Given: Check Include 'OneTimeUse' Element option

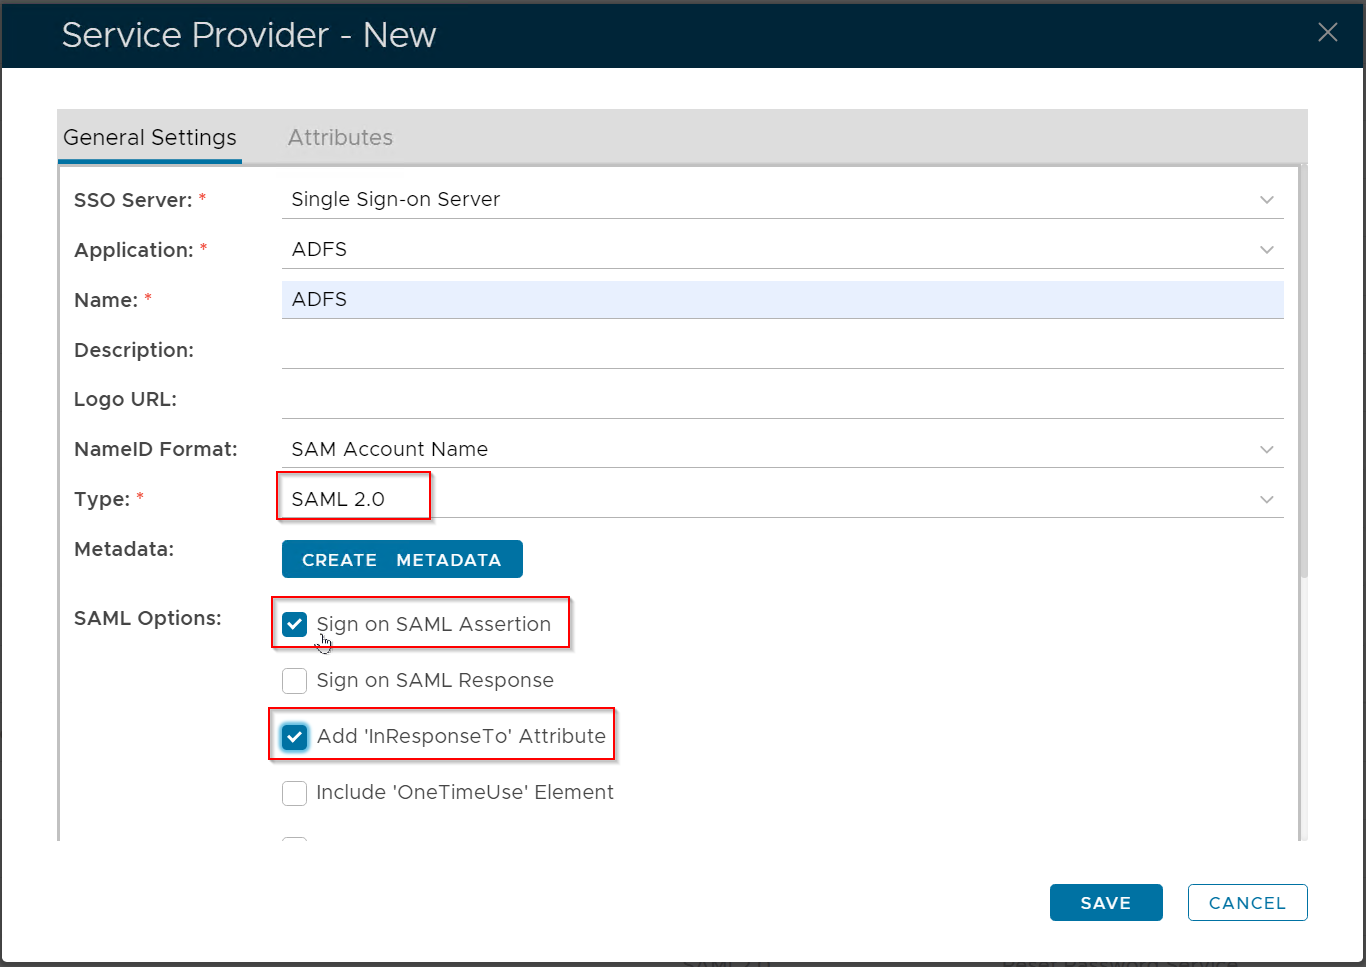Looking at the screenshot, I should 294,793.
